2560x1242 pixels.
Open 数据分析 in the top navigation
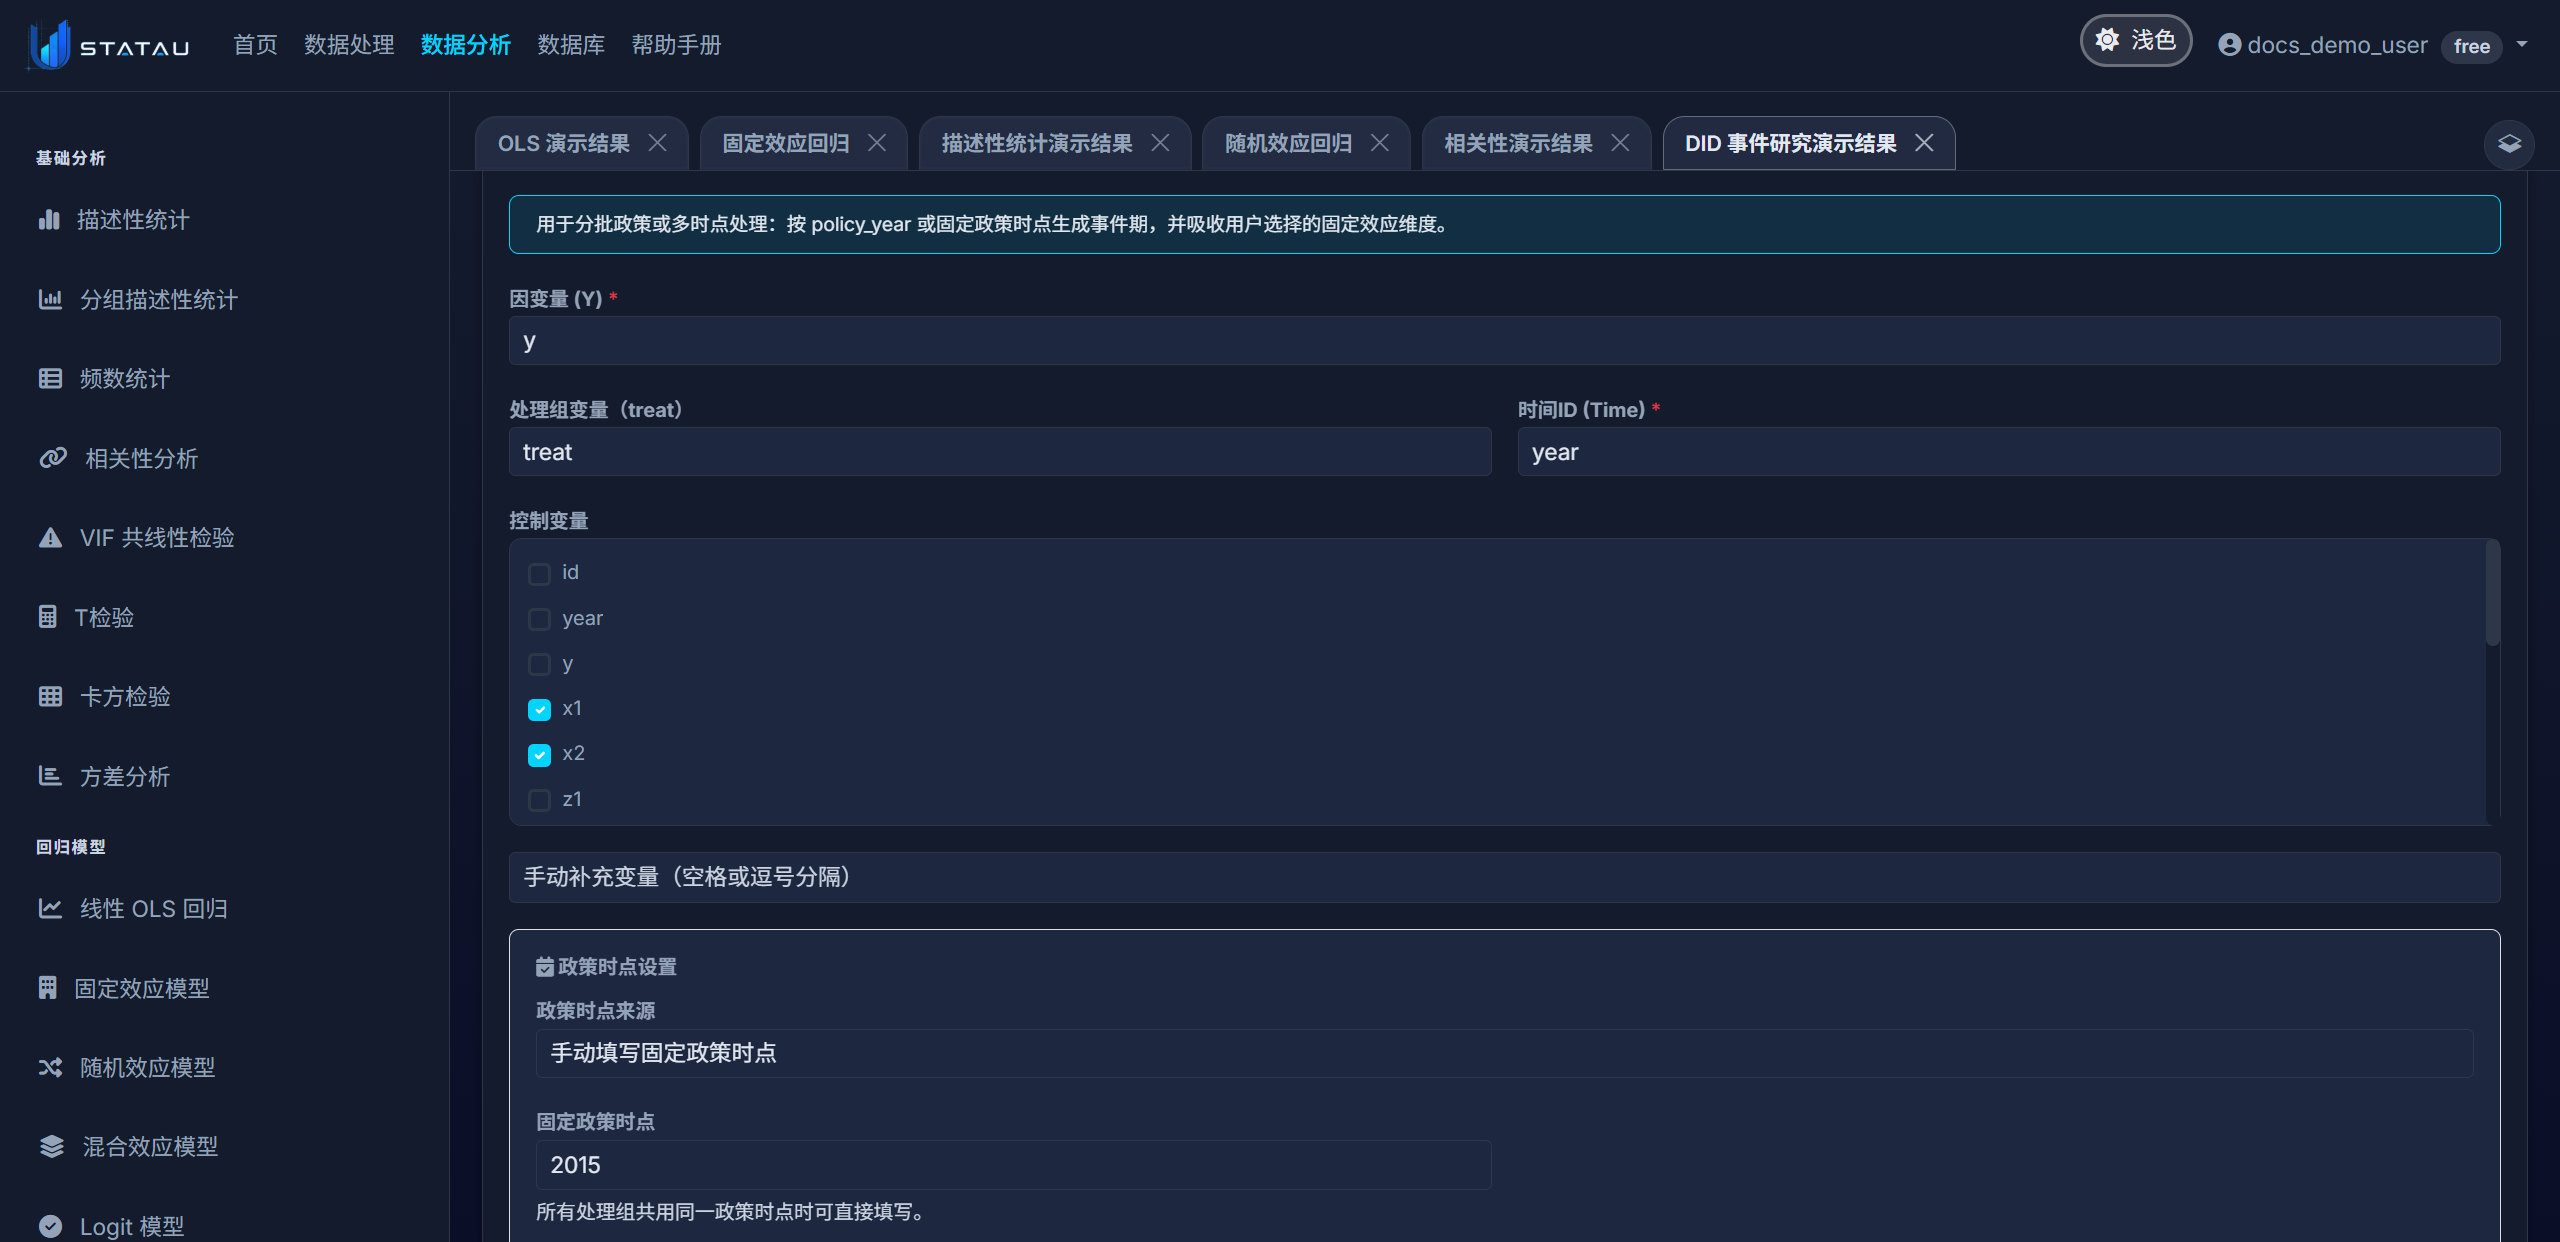coord(466,45)
